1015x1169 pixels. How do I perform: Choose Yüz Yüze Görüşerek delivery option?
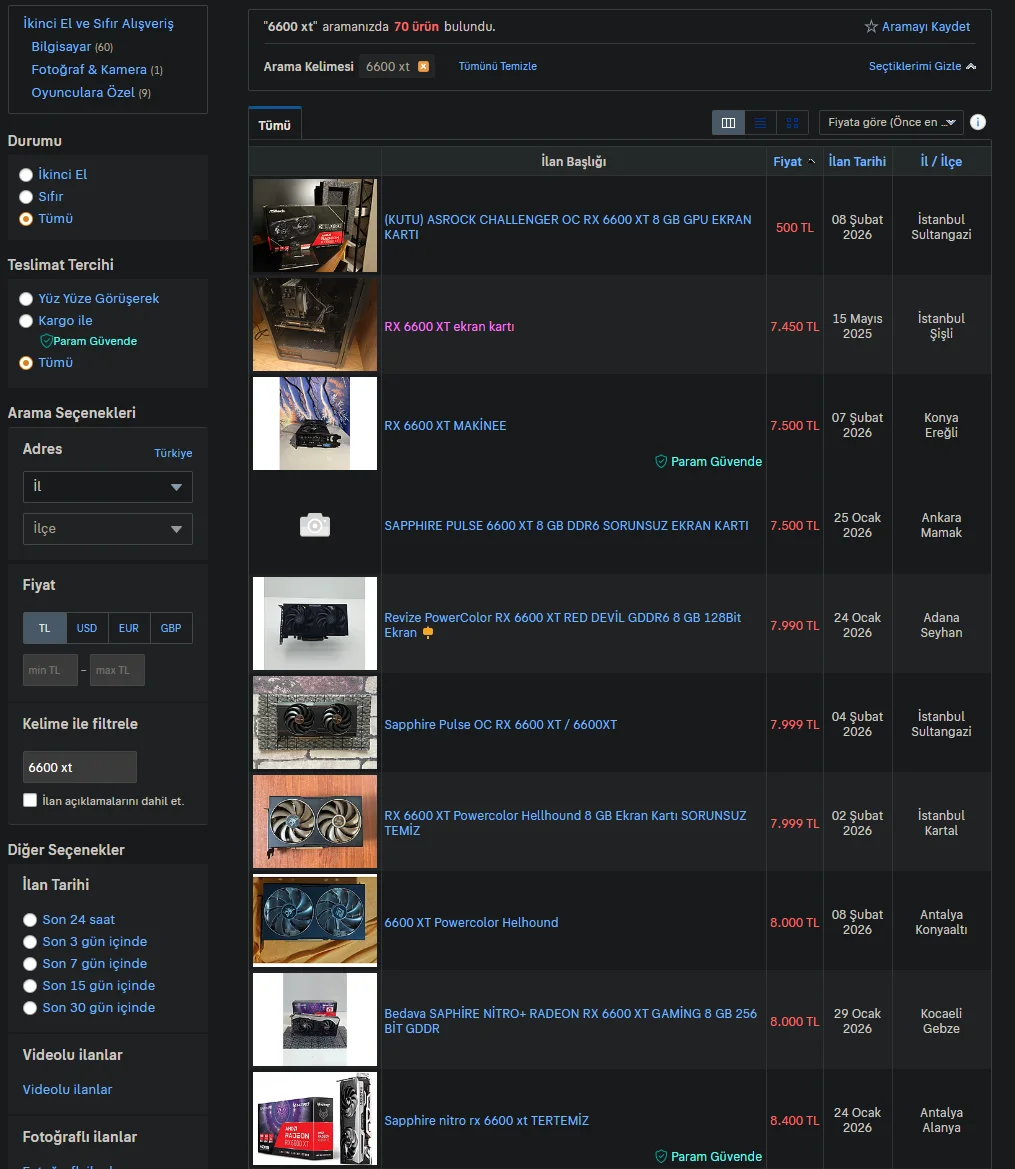point(26,299)
